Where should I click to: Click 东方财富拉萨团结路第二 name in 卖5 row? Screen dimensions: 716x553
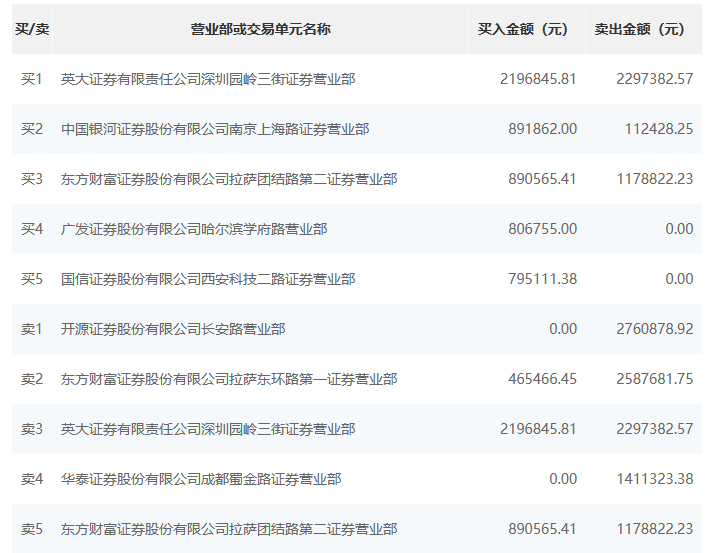tap(229, 529)
